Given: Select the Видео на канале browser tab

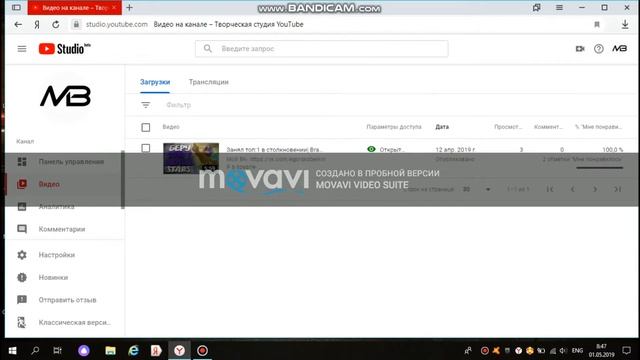Looking at the screenshot, I should pos(74,8).
